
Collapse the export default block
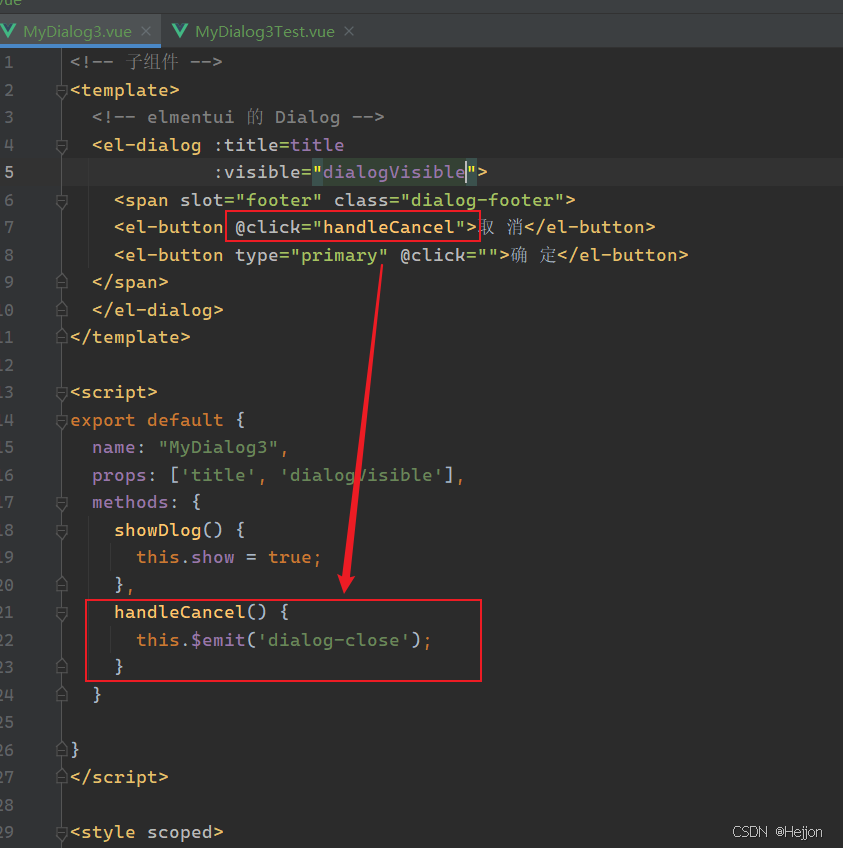click(x=62, y=421)
